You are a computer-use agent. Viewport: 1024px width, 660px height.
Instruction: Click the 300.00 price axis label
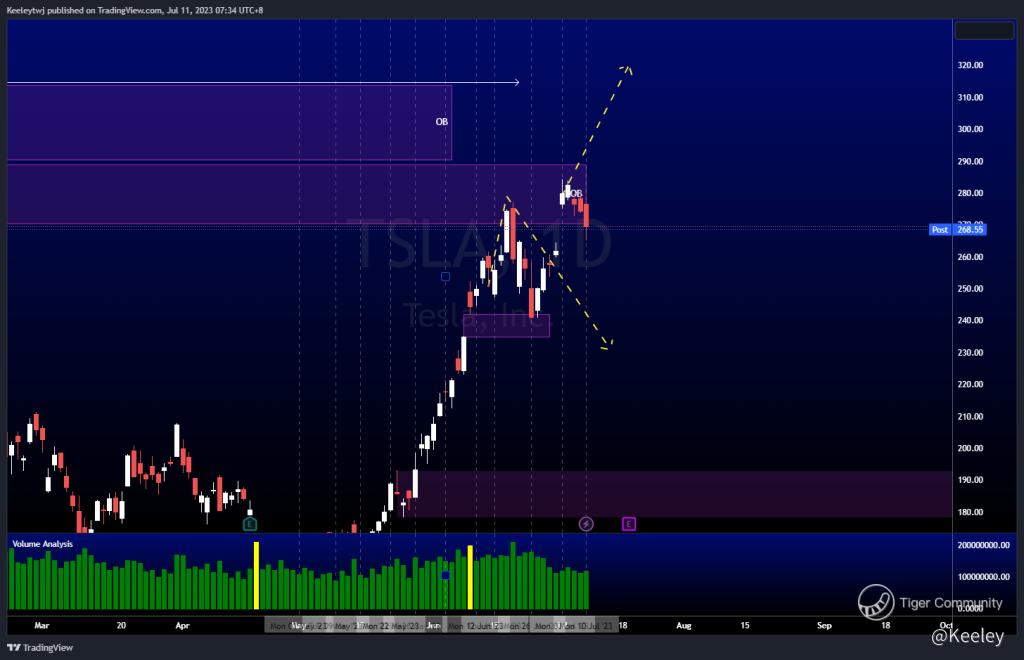point(970,129)
